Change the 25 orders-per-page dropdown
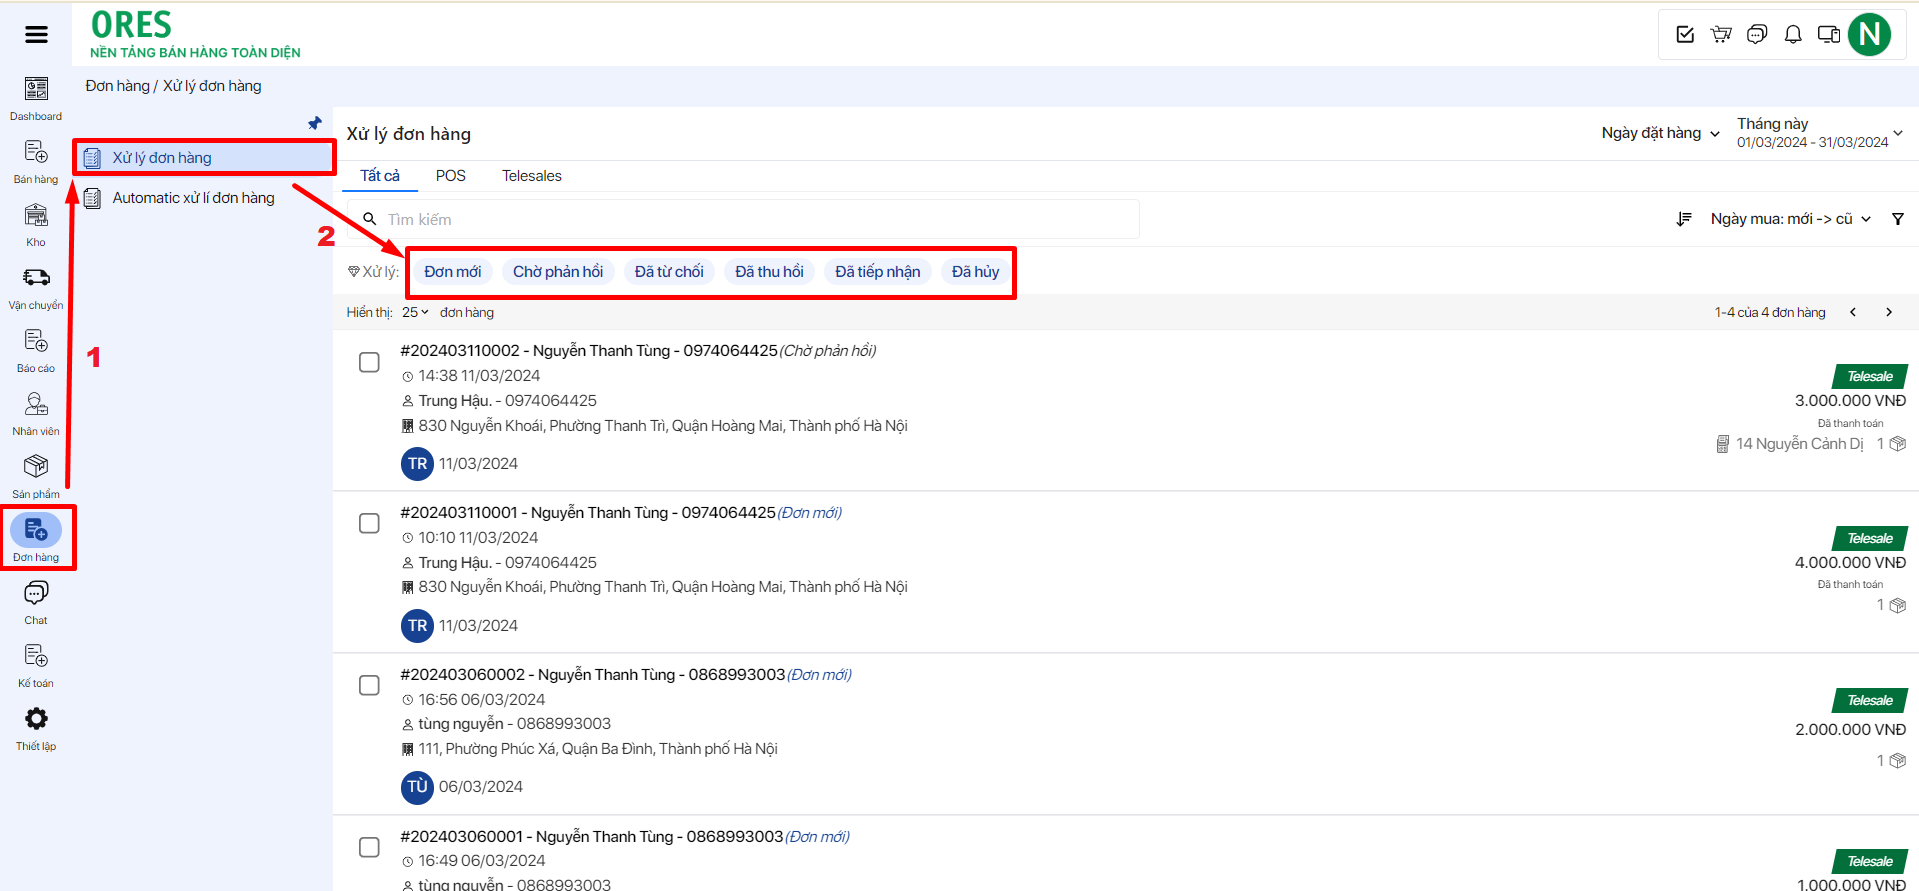Viewport: 1919px width, 891px height. [x=415, y=312]
